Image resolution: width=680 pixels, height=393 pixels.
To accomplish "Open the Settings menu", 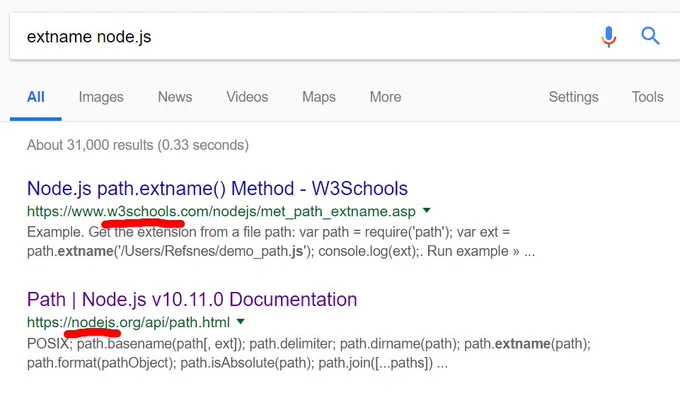I will click(573, 97).
